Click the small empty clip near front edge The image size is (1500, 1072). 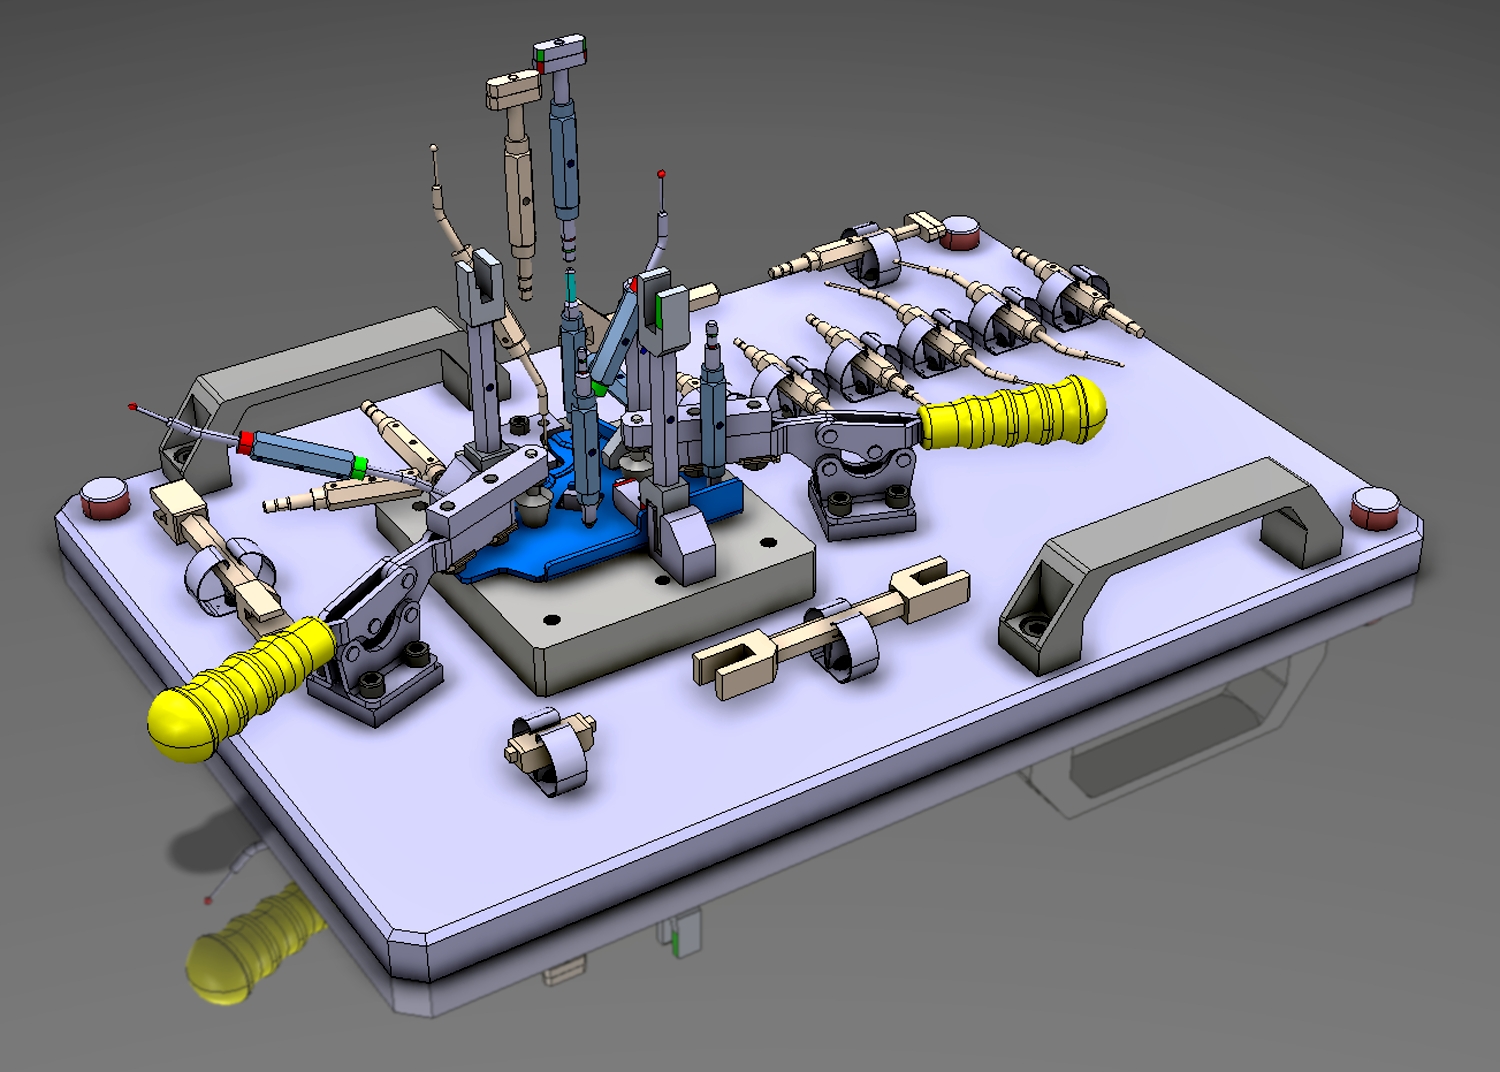point(552,752)
